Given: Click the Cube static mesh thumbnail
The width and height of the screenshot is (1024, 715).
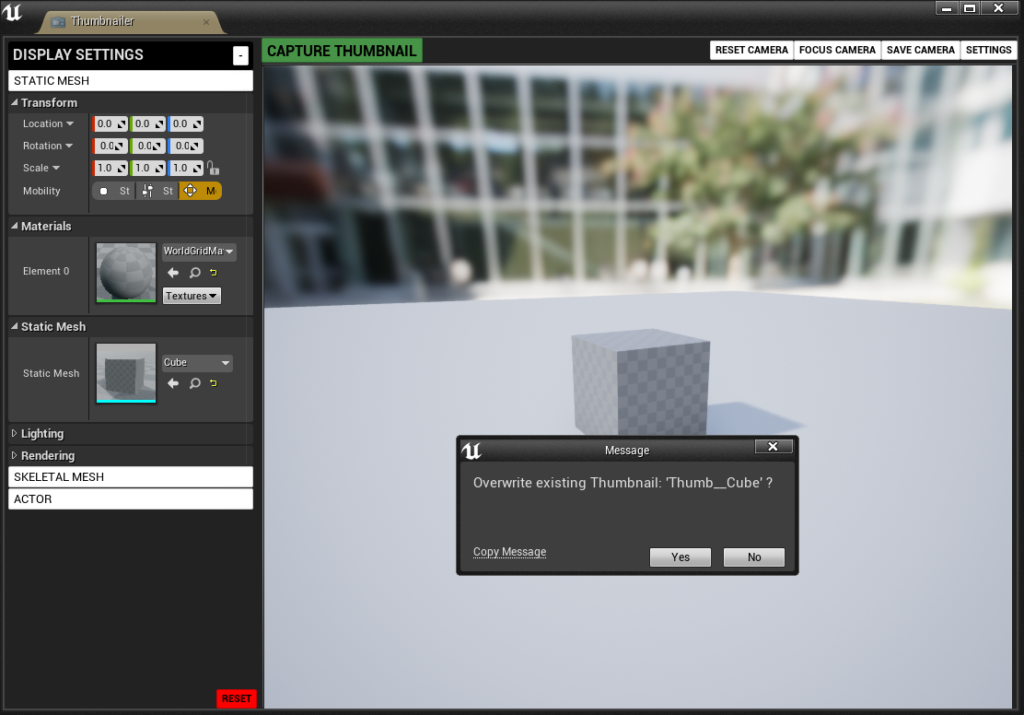Looking at the screenshot, I should coord(126,372).
